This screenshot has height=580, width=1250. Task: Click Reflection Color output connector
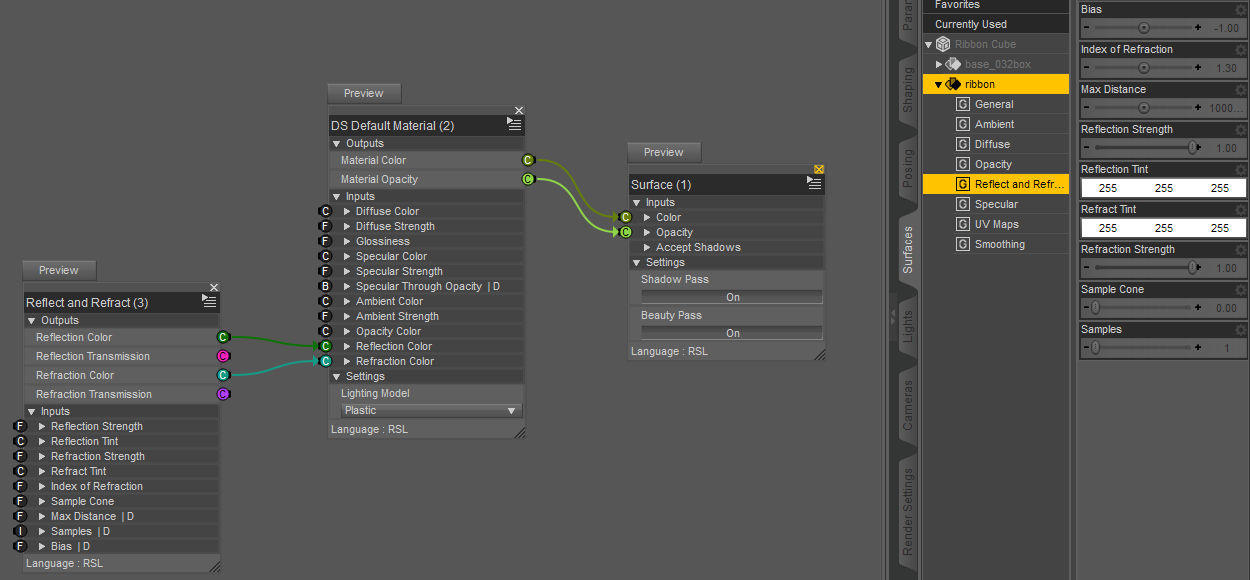[223, 338]
